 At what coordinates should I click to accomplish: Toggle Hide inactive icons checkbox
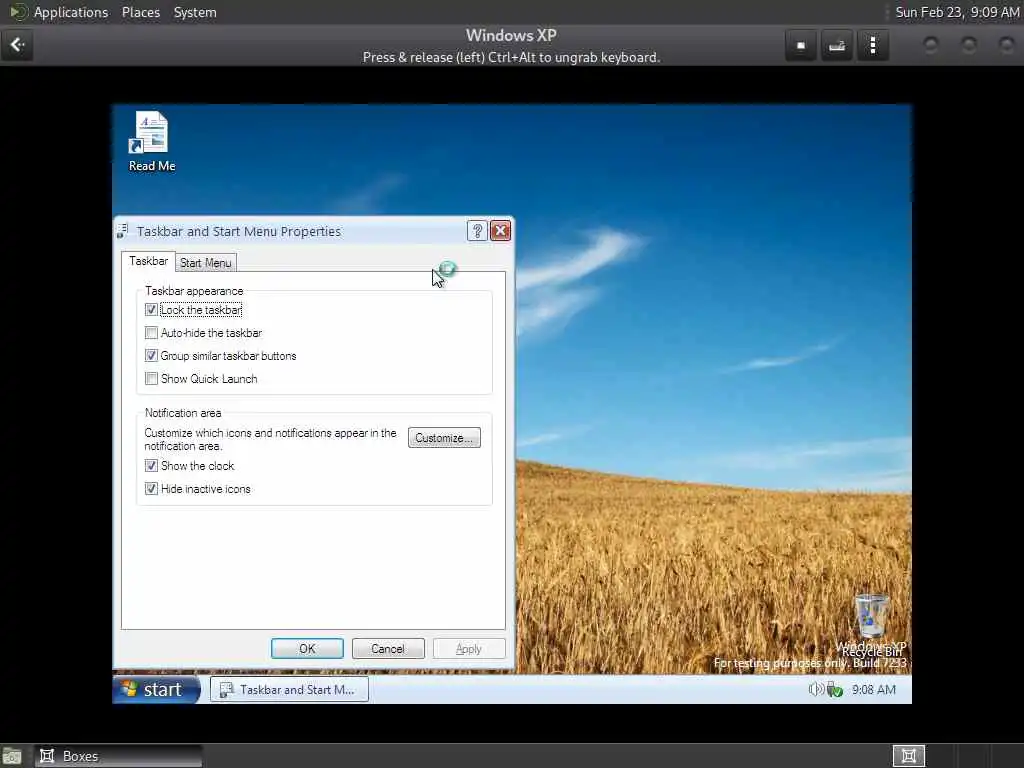[x=151, y=488]
